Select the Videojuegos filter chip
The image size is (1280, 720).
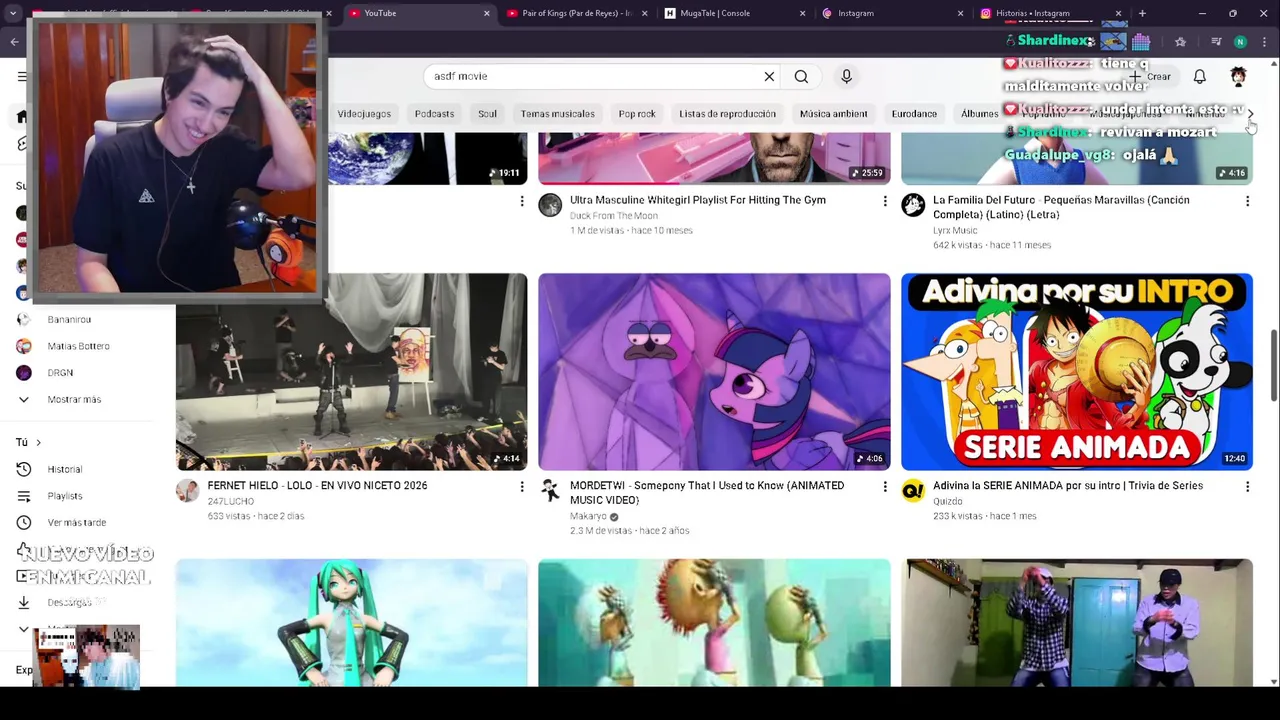(364, 114)
